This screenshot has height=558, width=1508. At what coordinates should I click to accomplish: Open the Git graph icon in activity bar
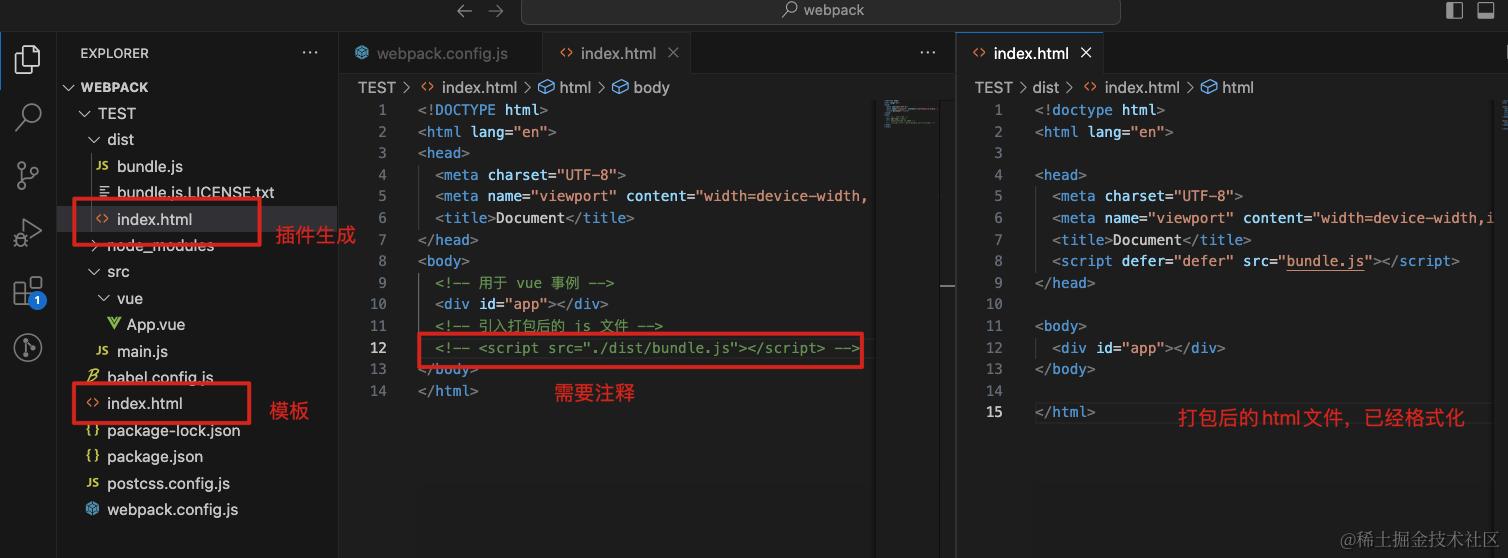click(28, 347)
